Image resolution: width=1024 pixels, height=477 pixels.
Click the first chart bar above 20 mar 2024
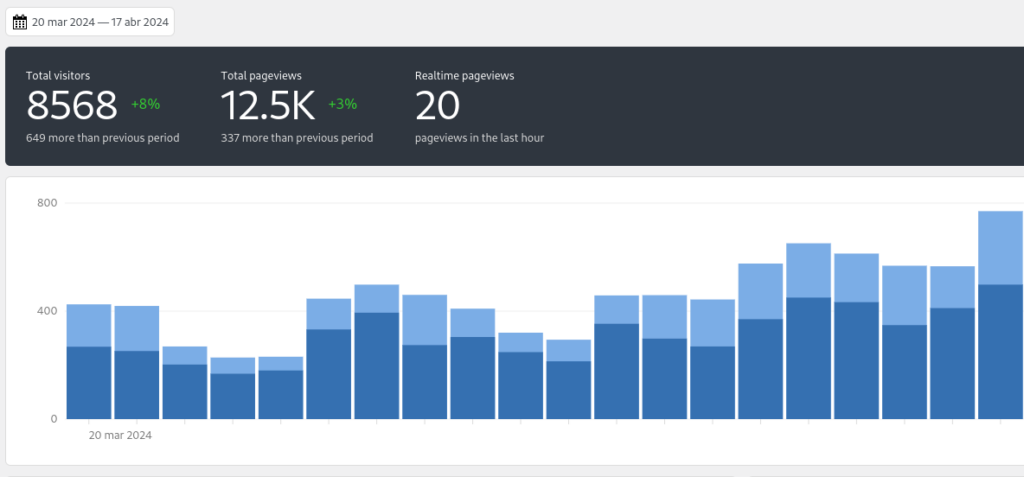(89, 361)
